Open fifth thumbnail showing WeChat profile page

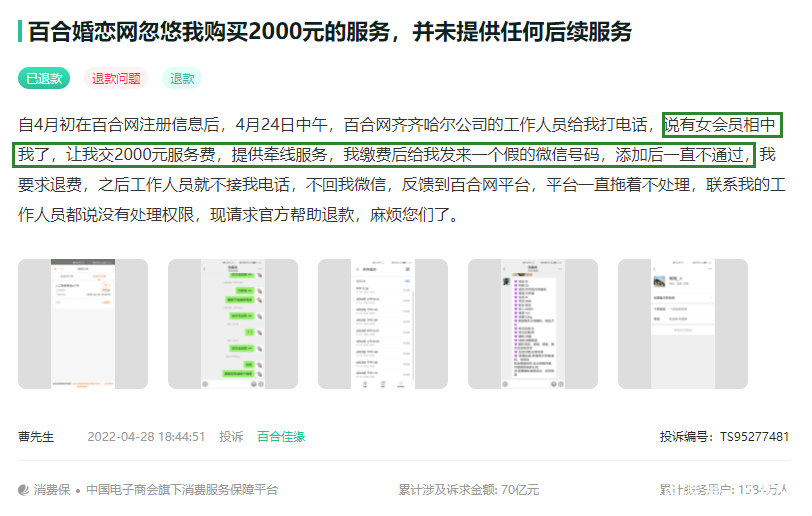683,324
